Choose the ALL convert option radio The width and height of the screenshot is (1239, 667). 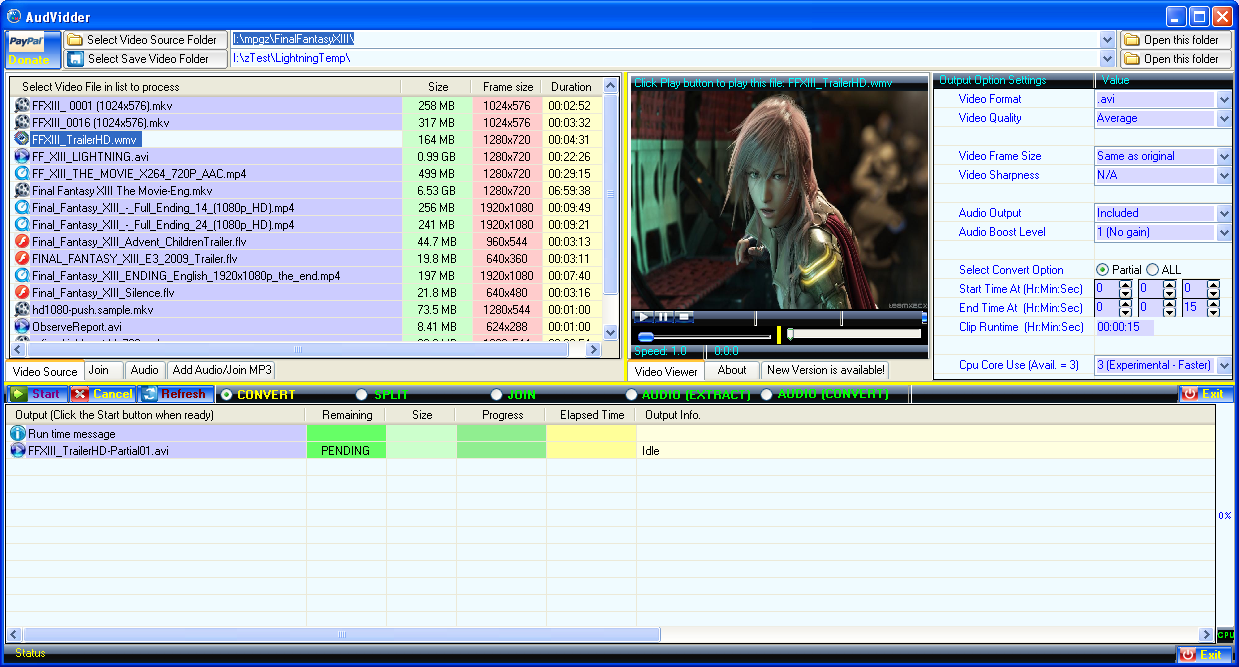coord(1152,270)
